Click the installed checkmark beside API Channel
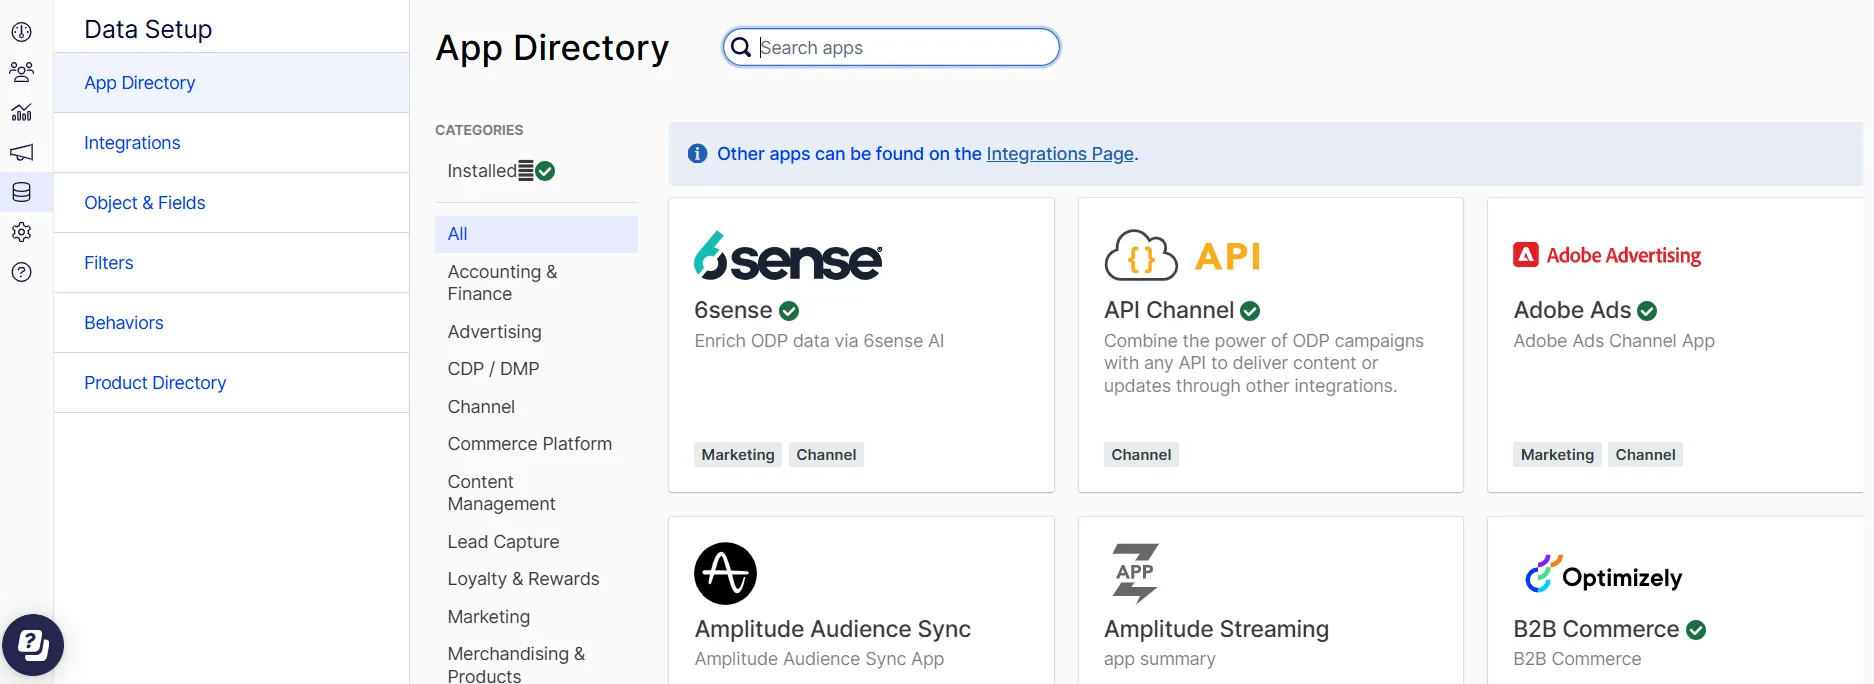 (x=1250, y=311)
